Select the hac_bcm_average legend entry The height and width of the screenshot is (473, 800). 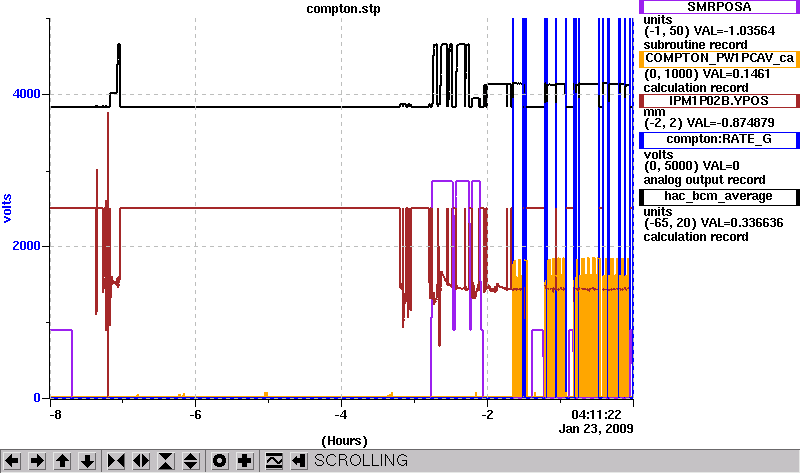[x=719, y=197]
